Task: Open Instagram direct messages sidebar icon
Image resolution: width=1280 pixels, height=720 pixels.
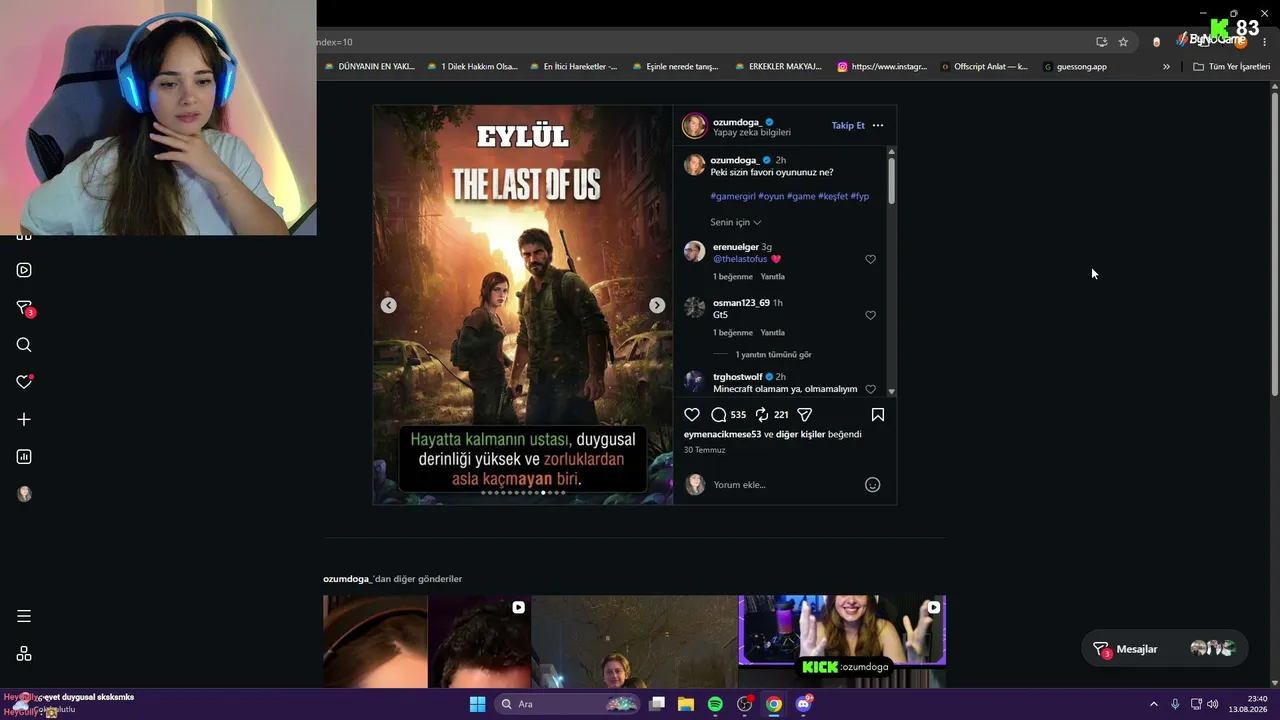Action: [24, 308]
